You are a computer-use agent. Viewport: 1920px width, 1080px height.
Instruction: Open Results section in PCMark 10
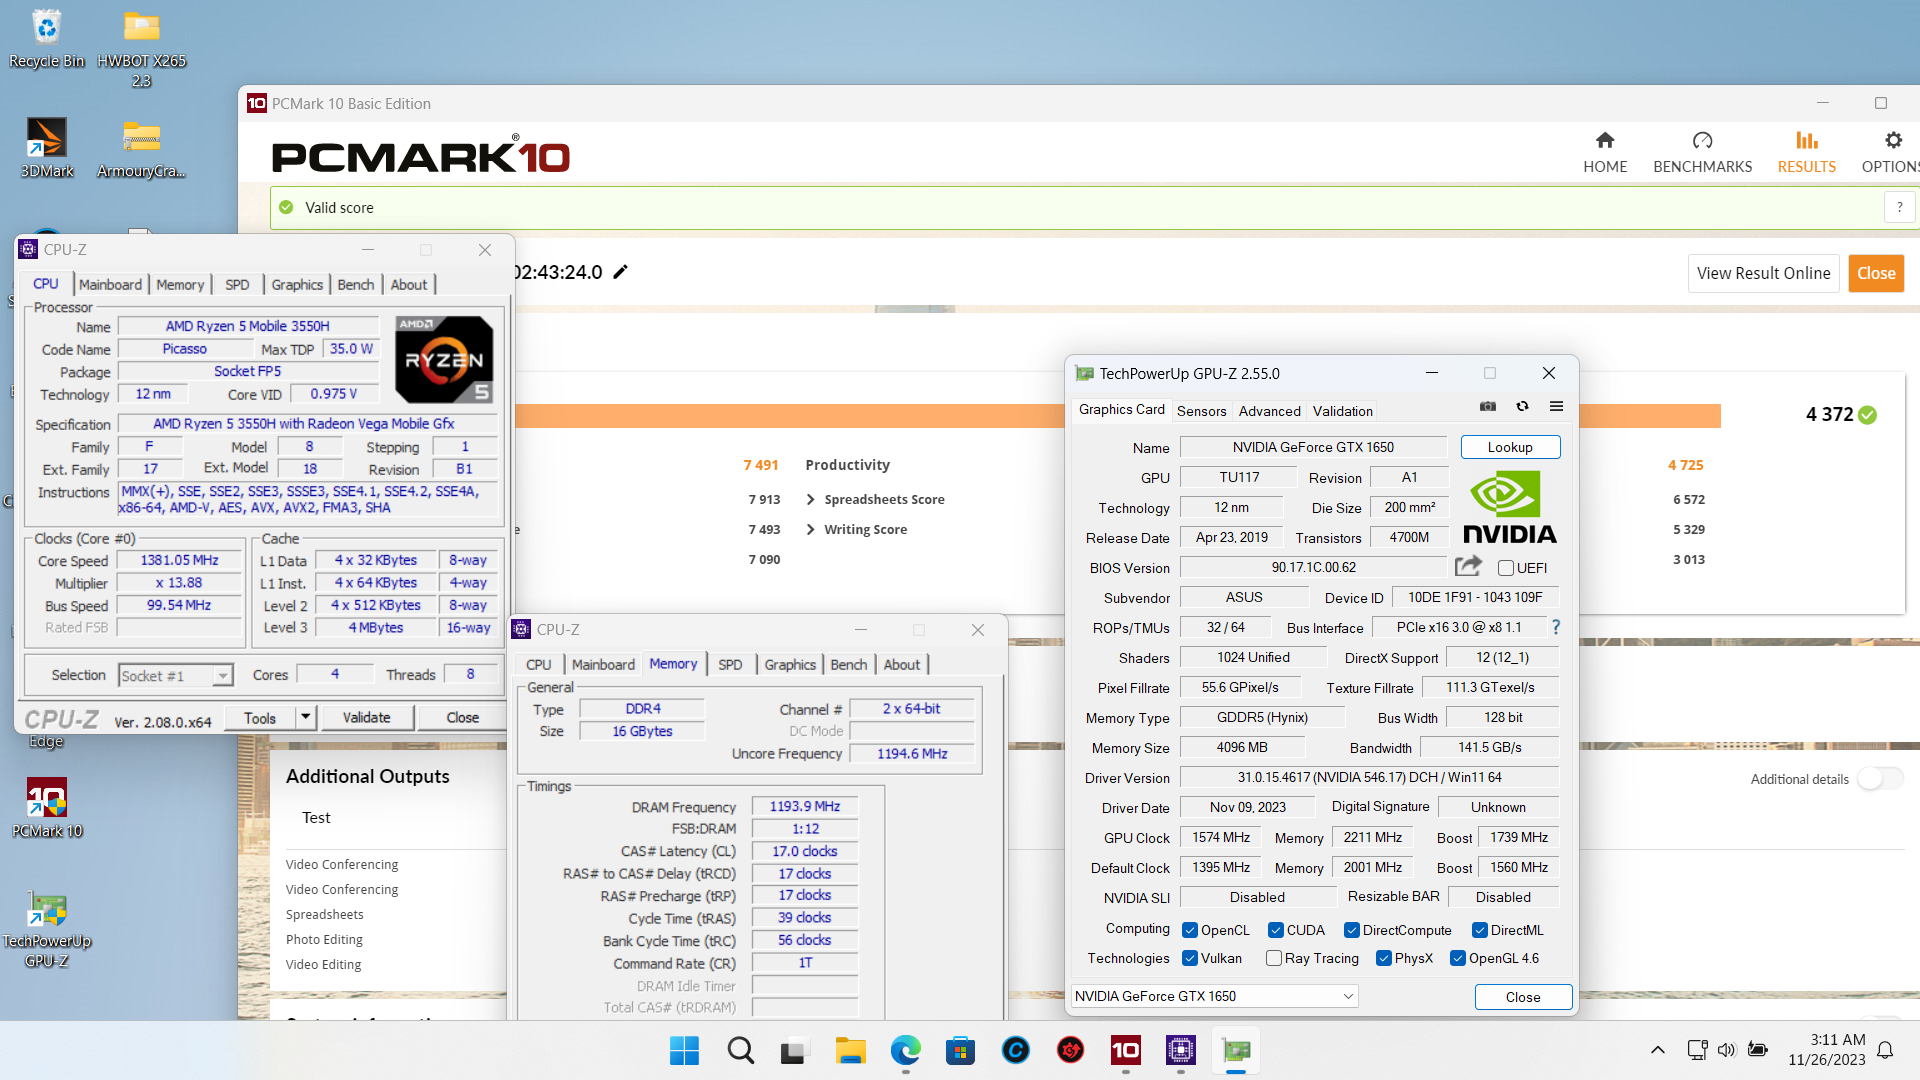click(1806, 152)
